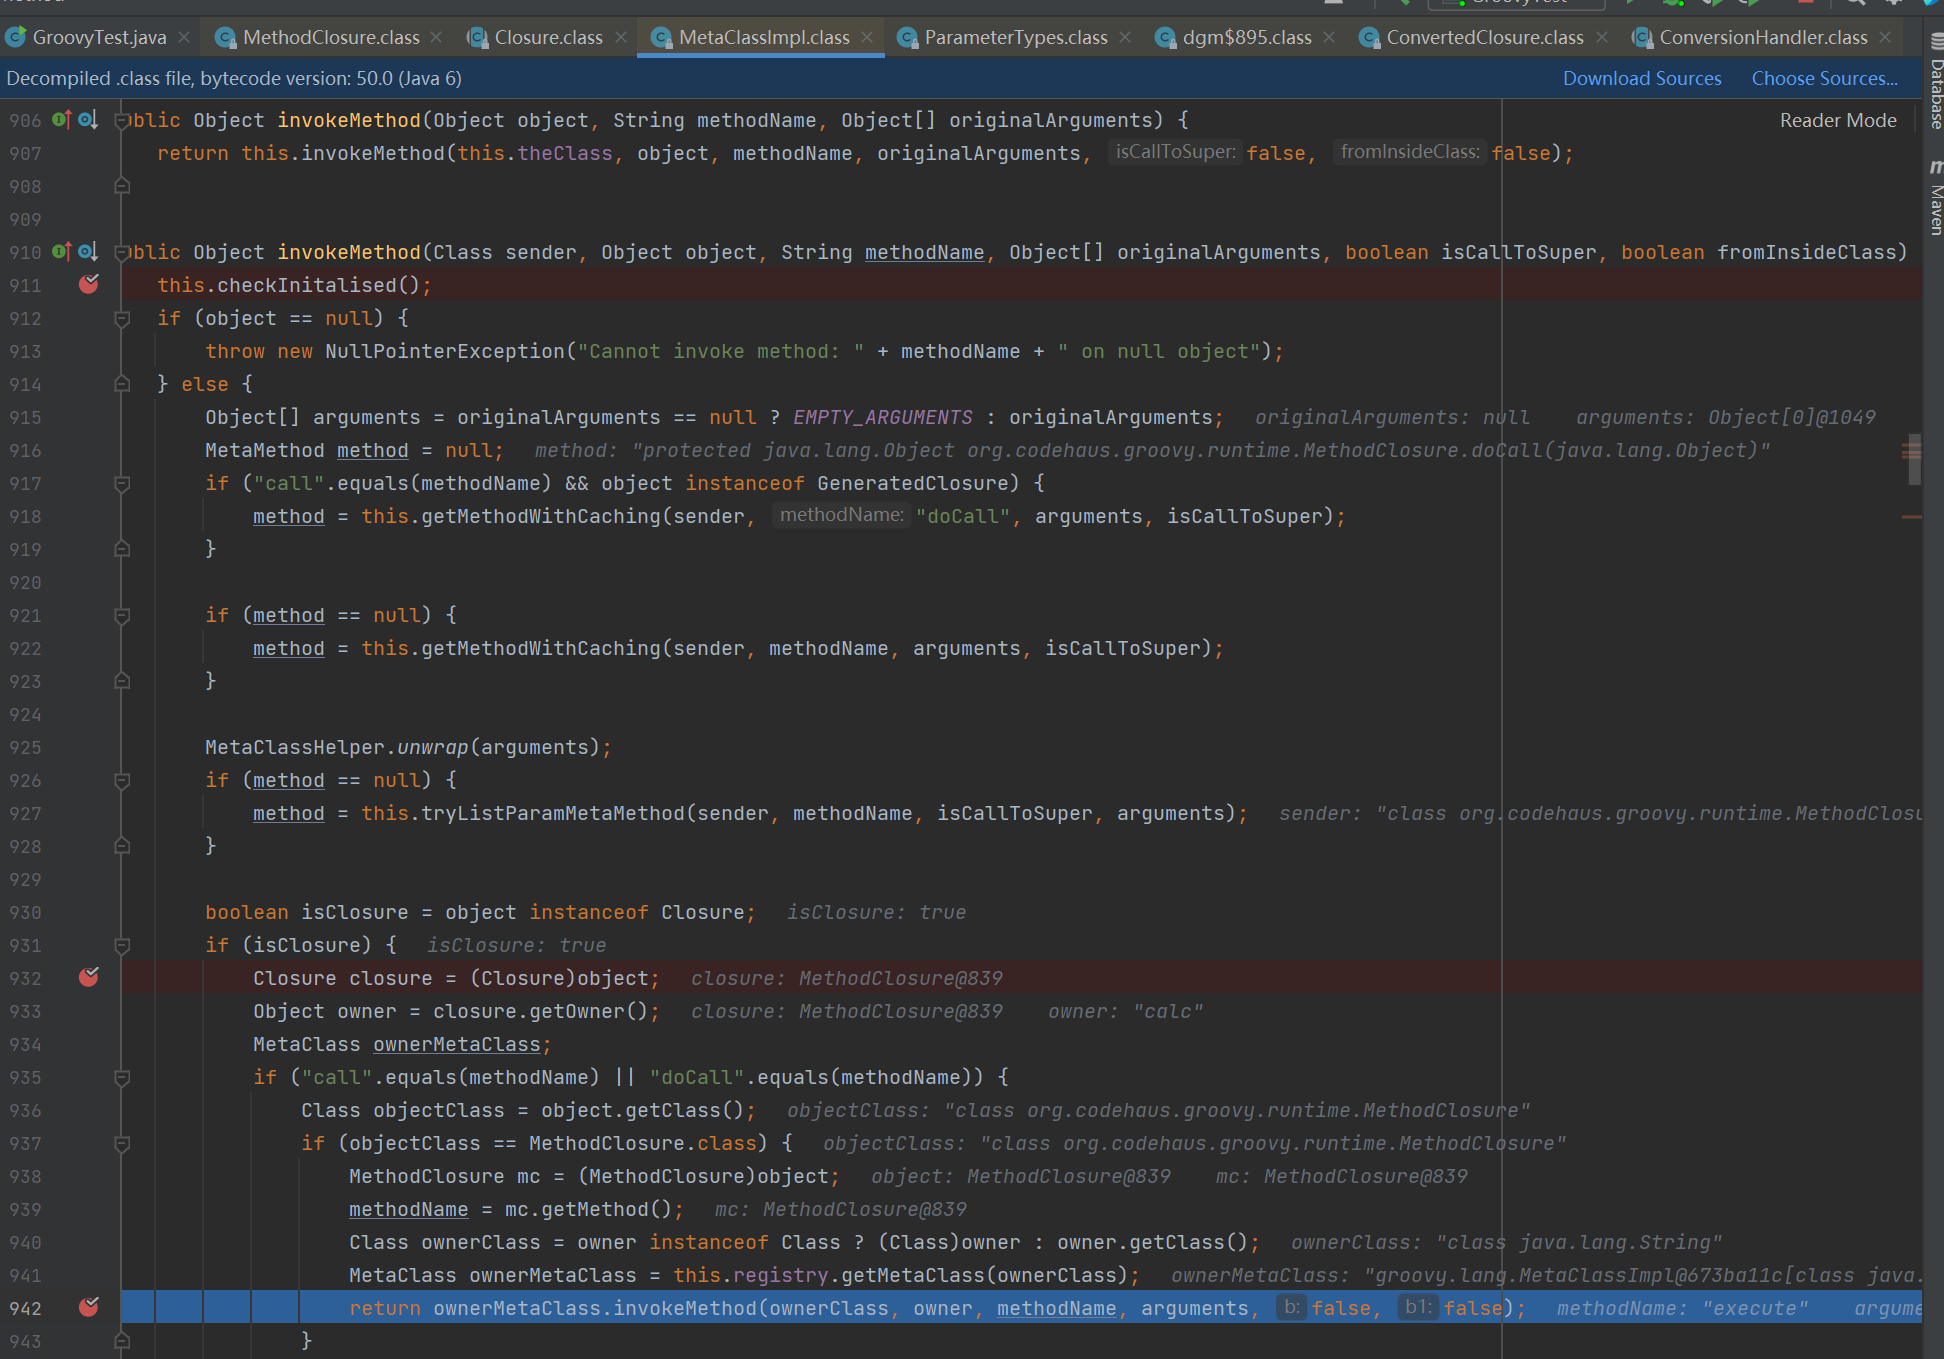Collapse the if-block fold at line 917
The height and width of the screenshot is (1359, 1944).
click(122, 484)
